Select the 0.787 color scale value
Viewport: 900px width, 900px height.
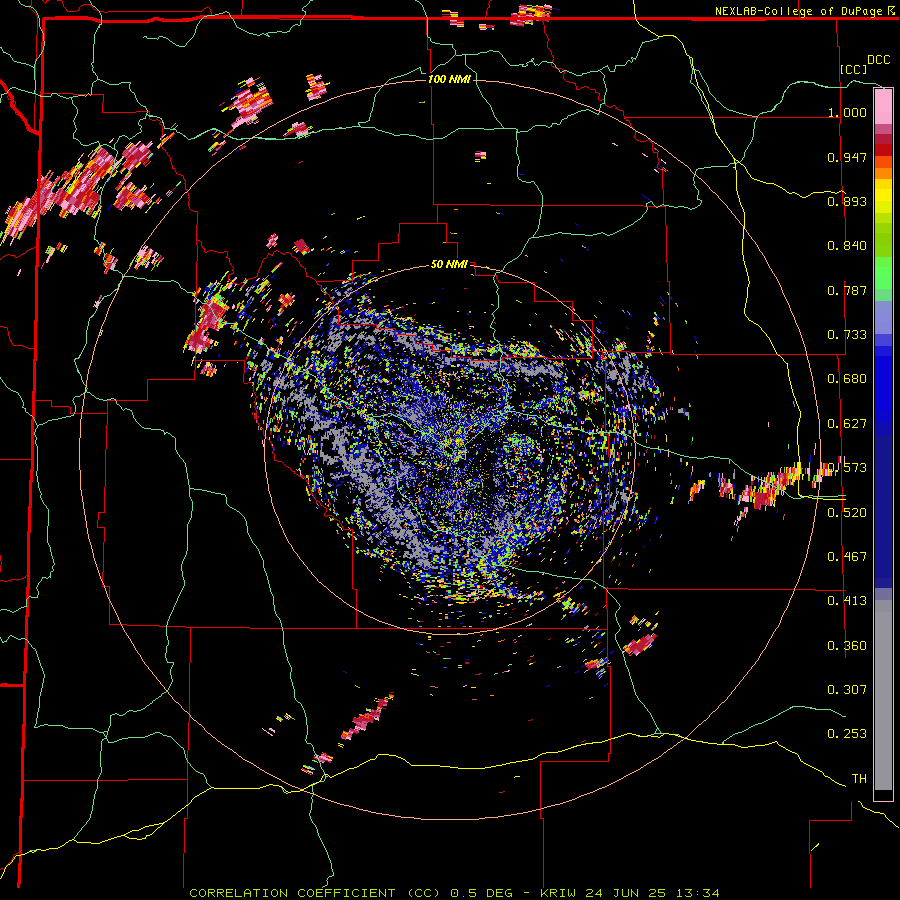point(847,290)
